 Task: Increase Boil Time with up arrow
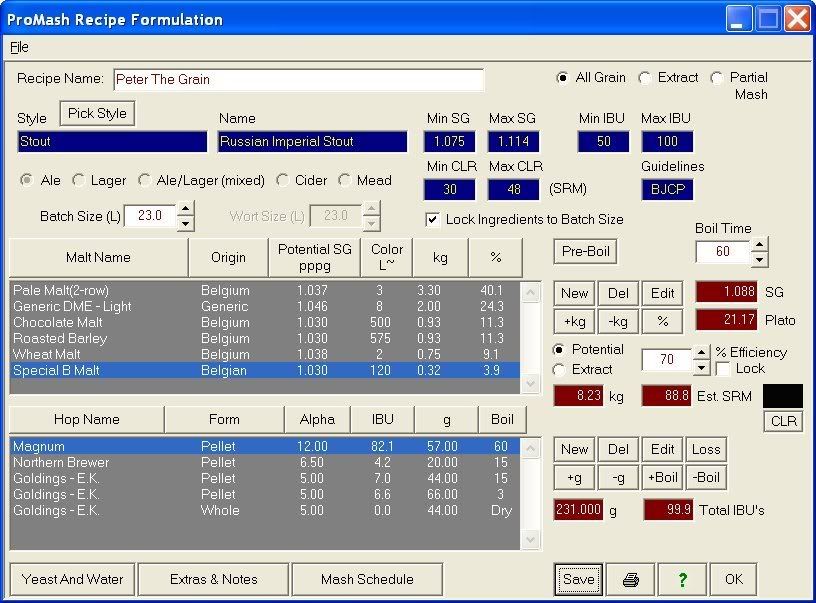pos(760,245)
